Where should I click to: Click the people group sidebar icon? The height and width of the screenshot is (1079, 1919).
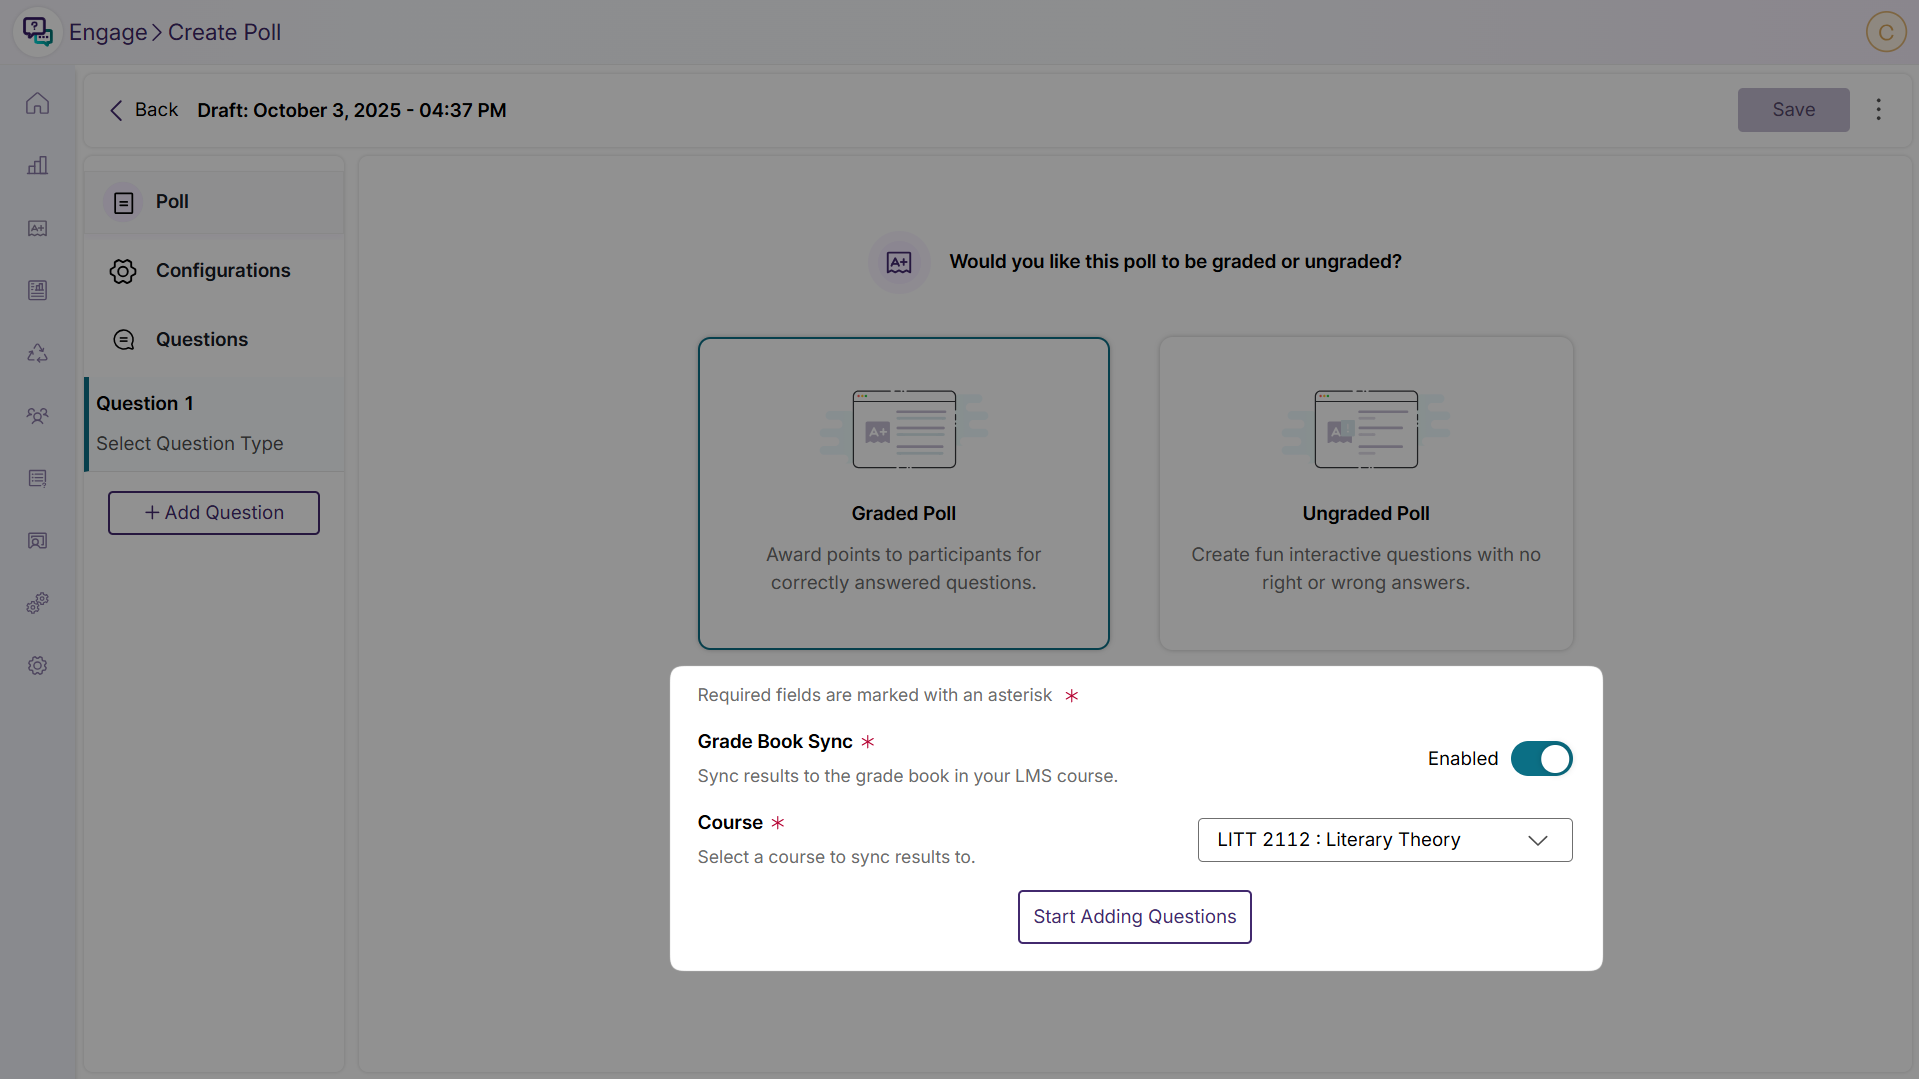point(37,416)
